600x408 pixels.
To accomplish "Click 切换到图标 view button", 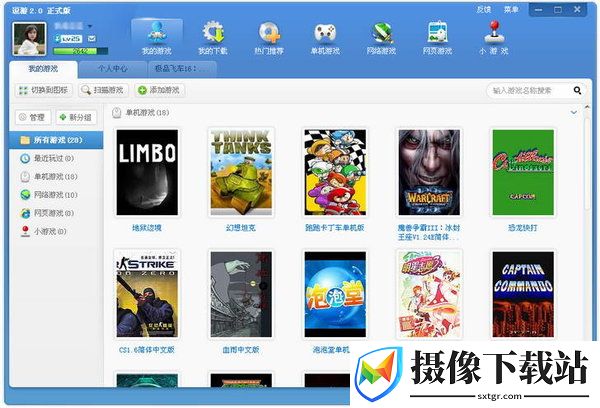I will (44, 90).
